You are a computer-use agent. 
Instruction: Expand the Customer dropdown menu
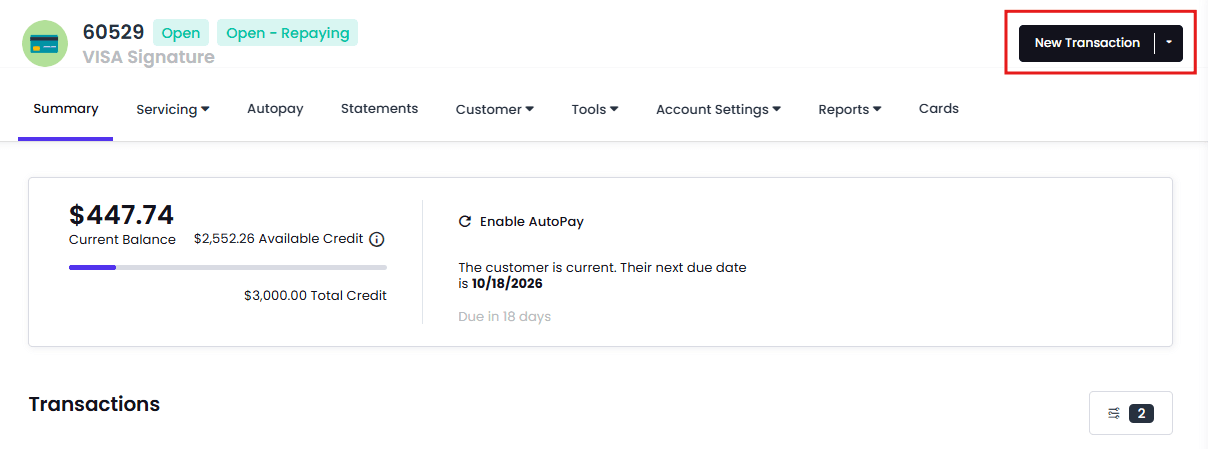pyautogui.click(x=495, y=110)
